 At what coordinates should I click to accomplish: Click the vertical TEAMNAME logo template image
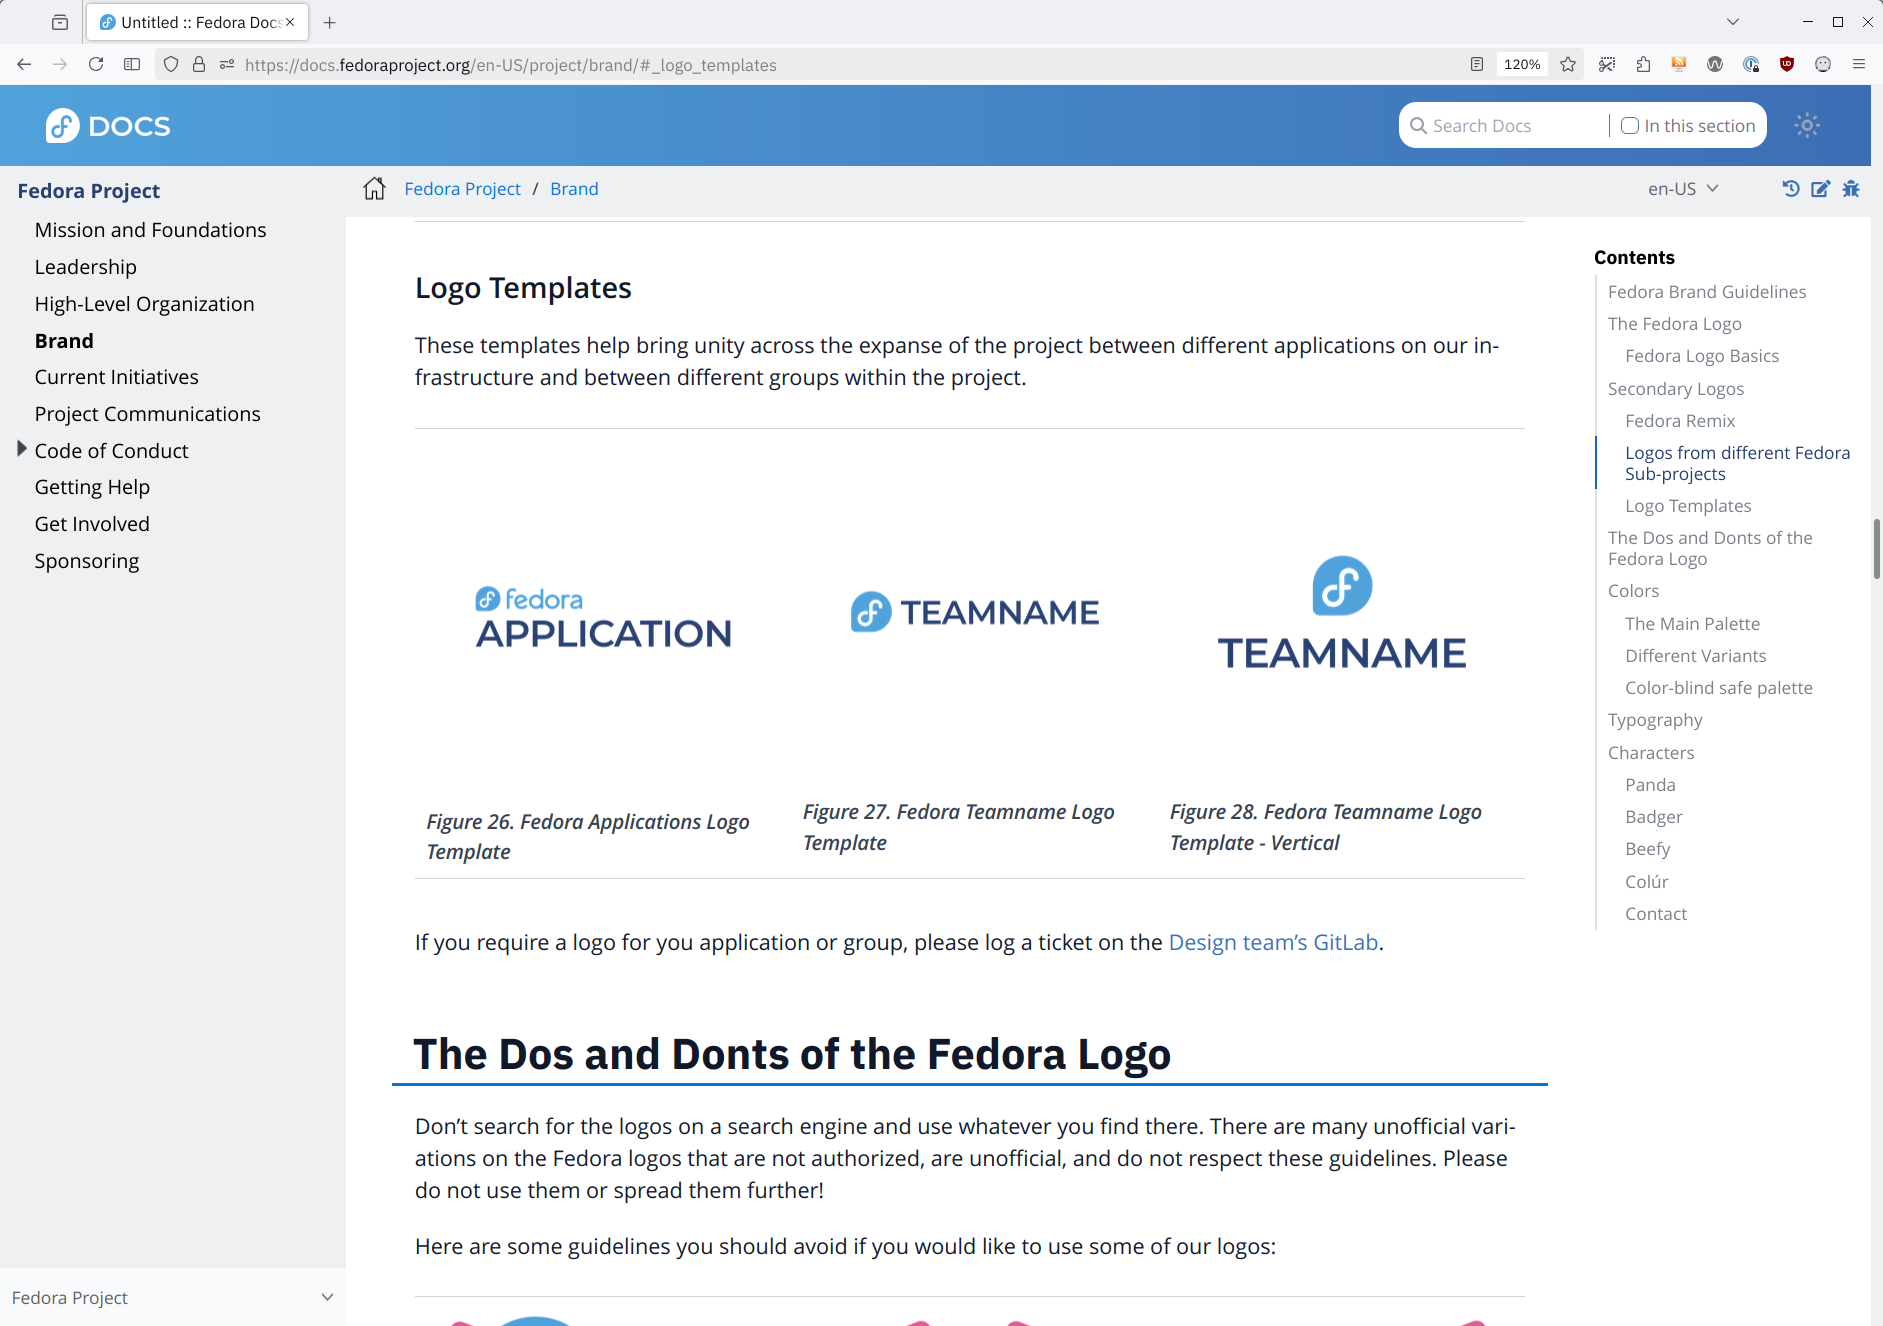[x=1342, y=612]
